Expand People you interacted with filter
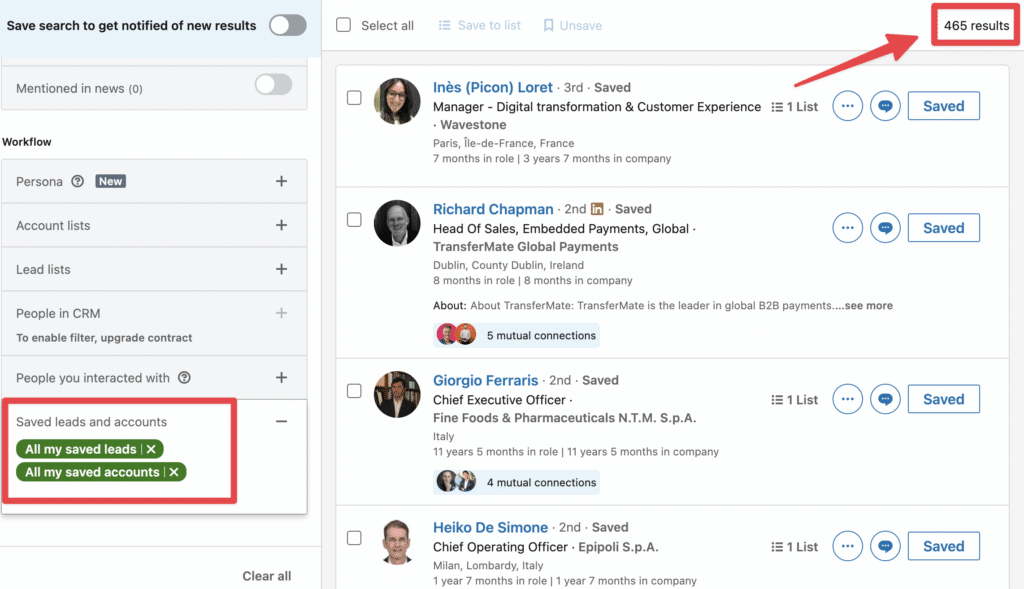The width and height of the screenshot is (1024, 589). point(281,377)
